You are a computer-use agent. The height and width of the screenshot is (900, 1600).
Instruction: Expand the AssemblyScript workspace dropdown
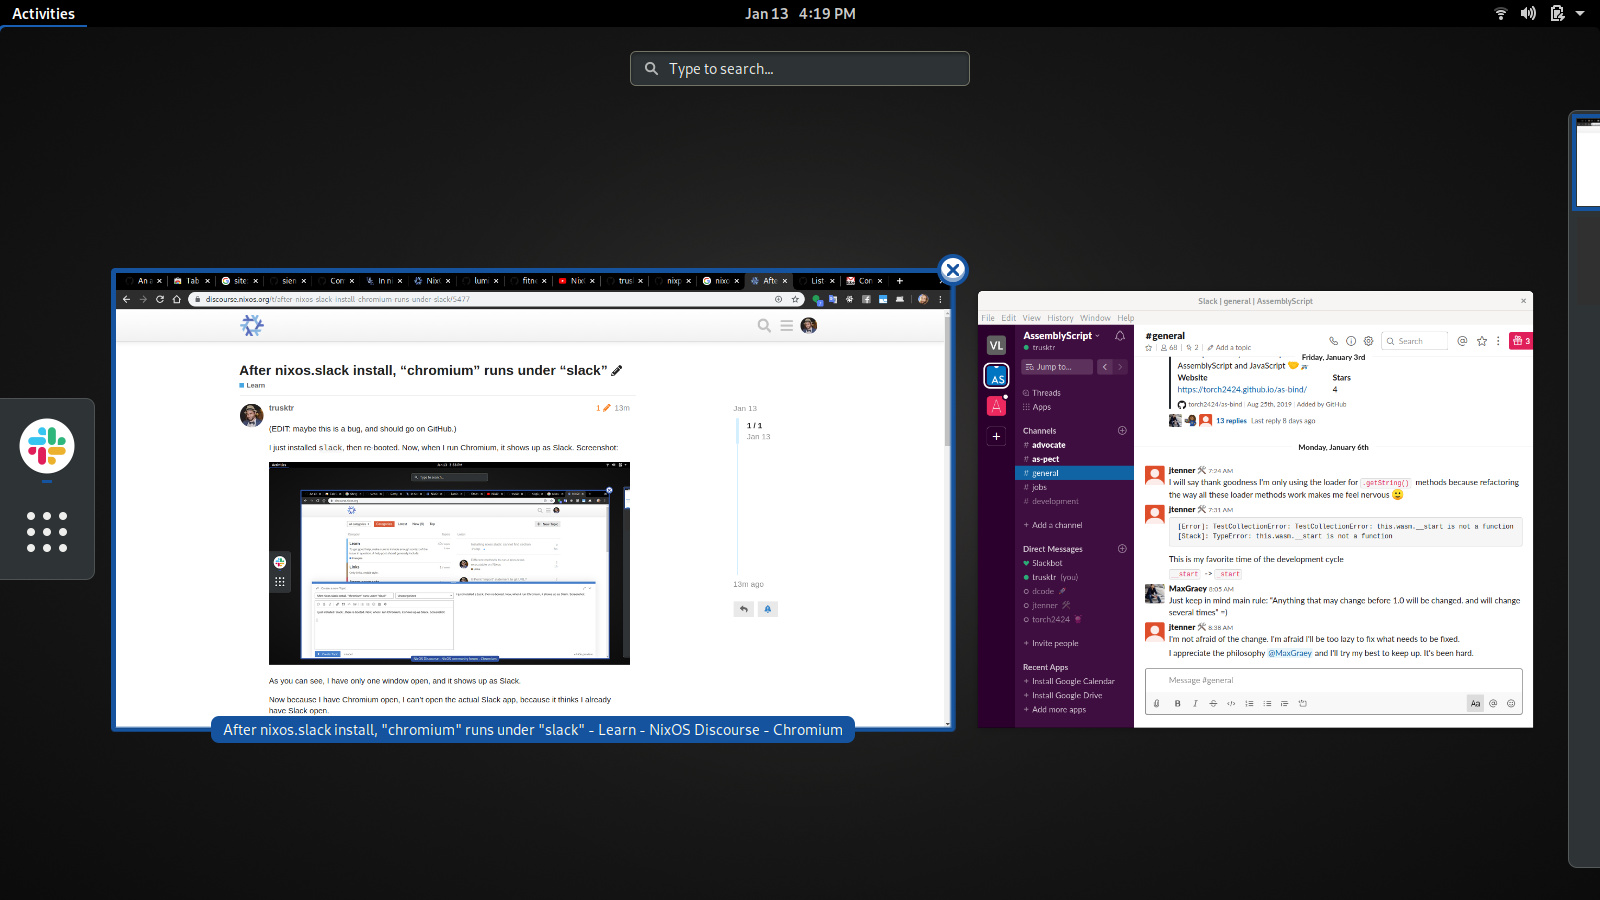click(x=1061, y=336)
